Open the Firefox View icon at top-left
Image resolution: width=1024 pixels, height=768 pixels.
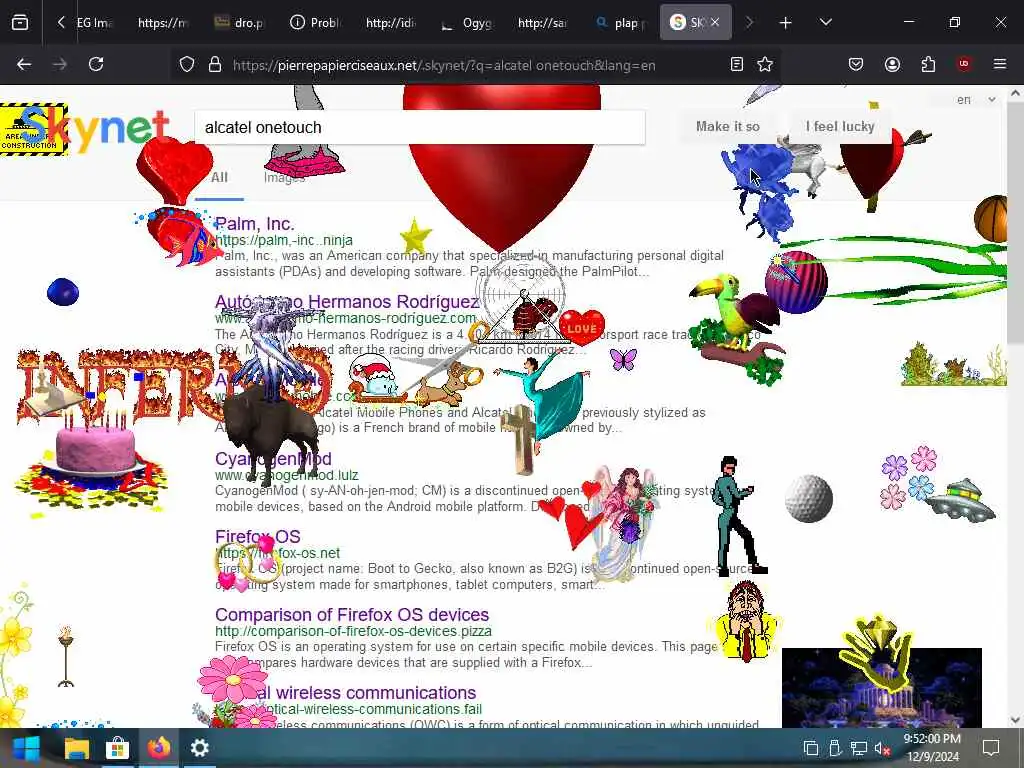pyautogui.click(x=20, y=22)
